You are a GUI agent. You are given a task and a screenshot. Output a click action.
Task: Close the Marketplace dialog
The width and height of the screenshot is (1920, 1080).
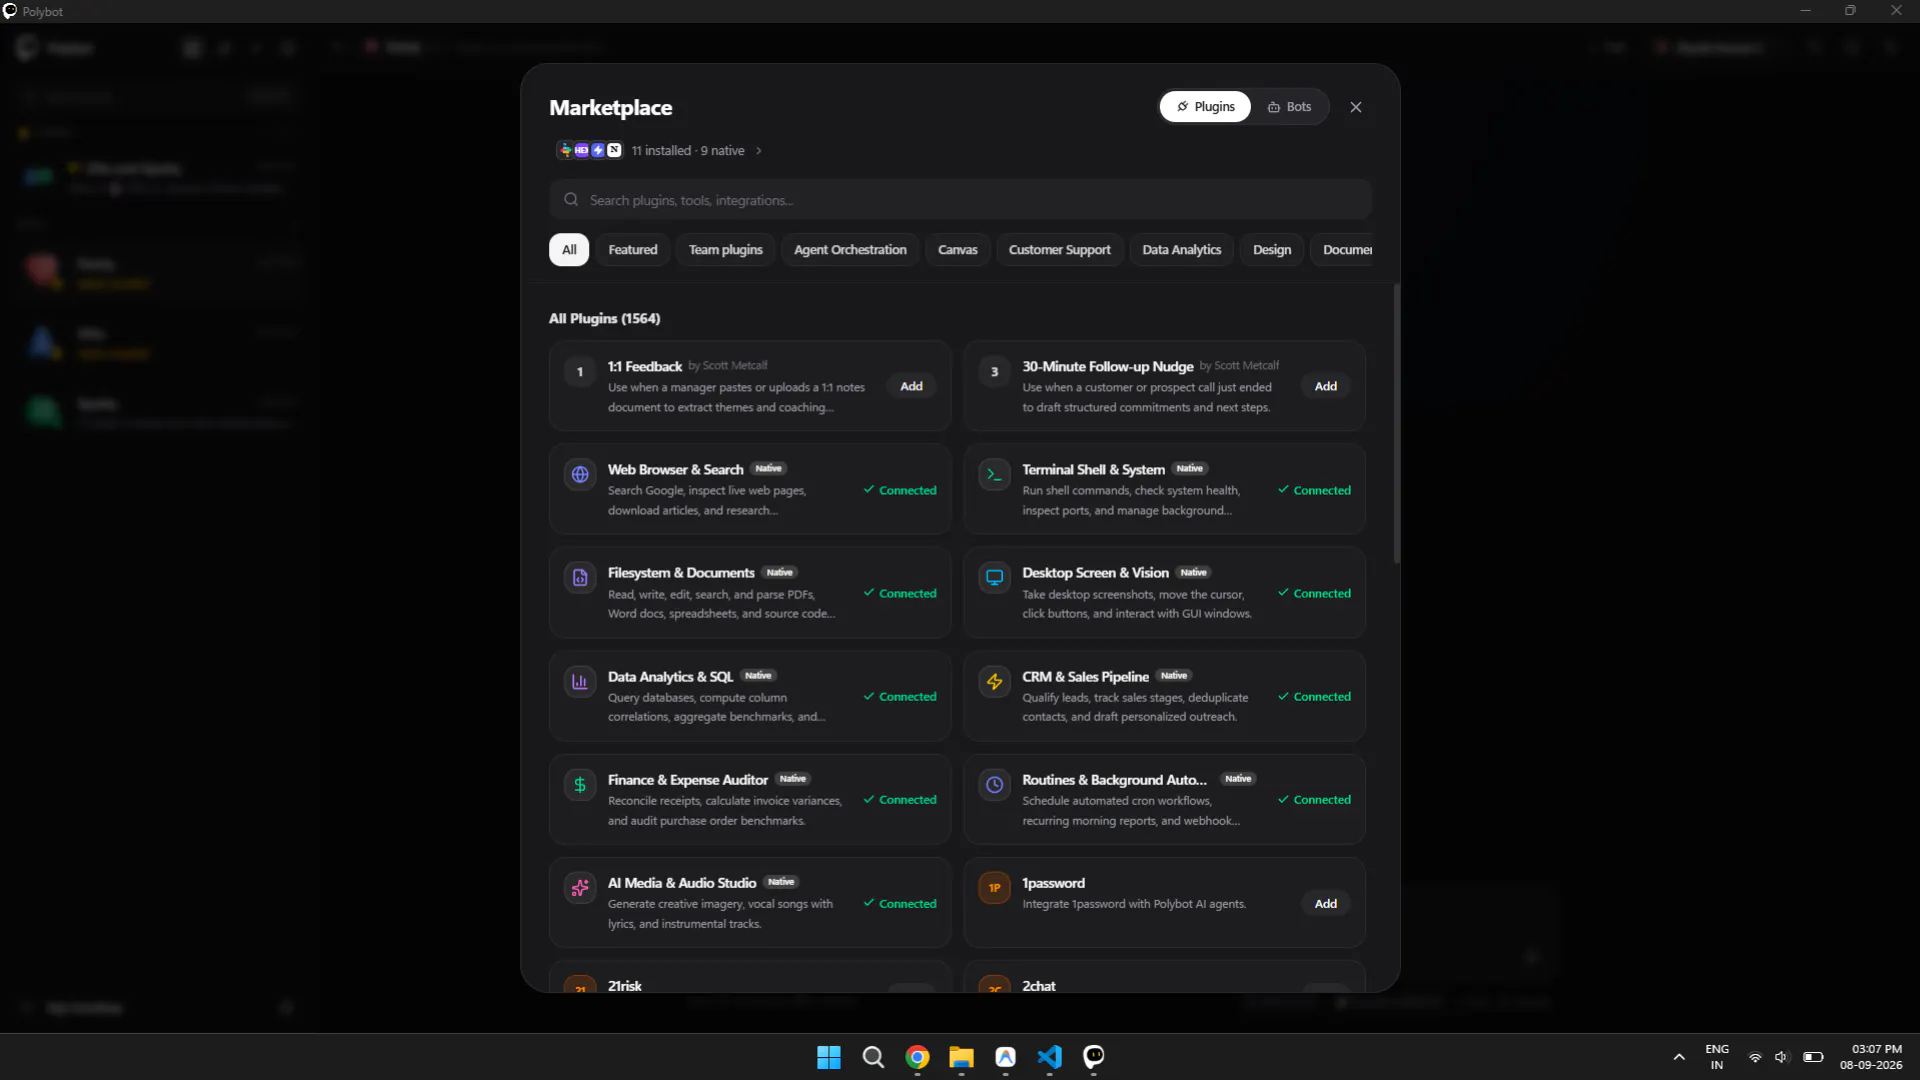pos(1356,107)
